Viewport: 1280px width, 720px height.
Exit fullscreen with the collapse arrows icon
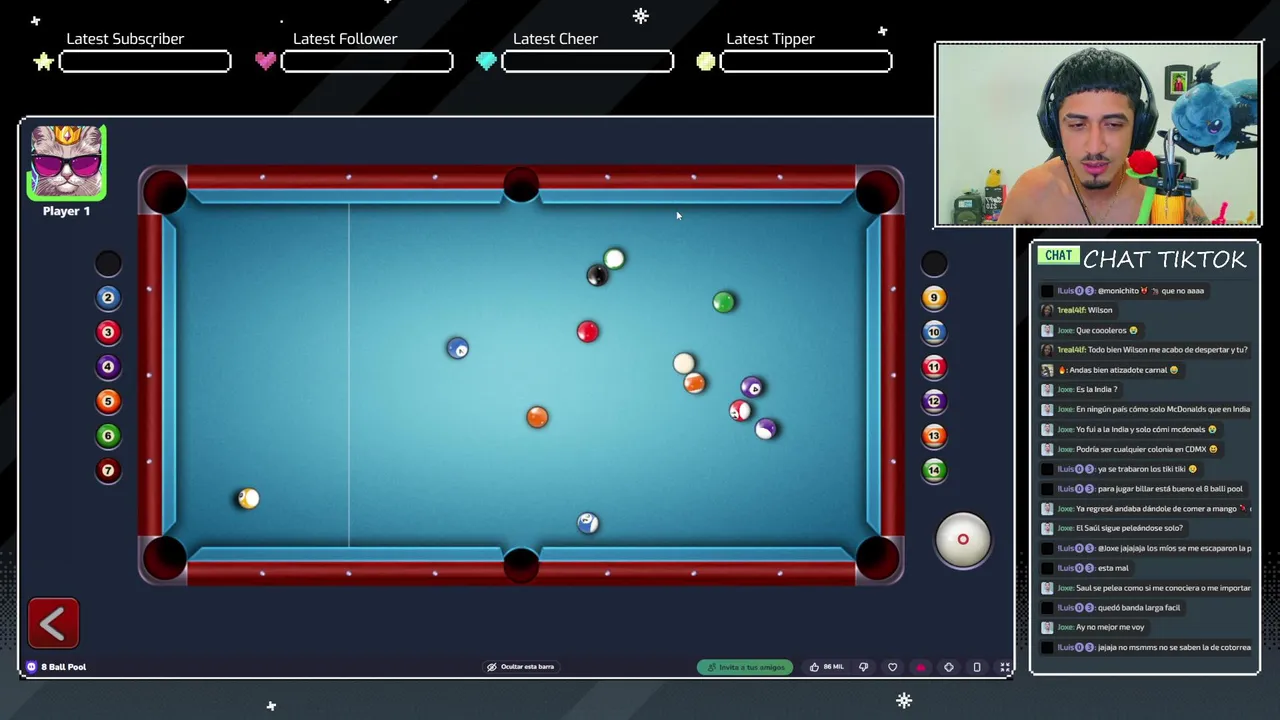[1005, 667]
